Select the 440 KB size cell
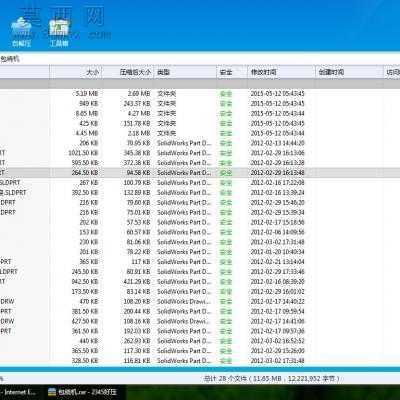400x400 pixels. coord(89,341)
